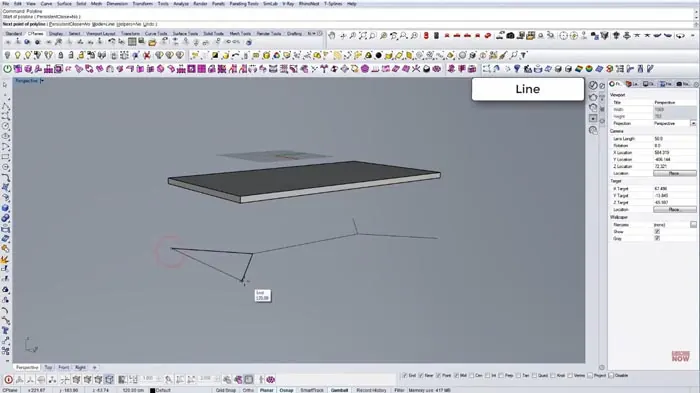Click the yellow folder icon in CPlanes toolbar

(x=152, y=42)
